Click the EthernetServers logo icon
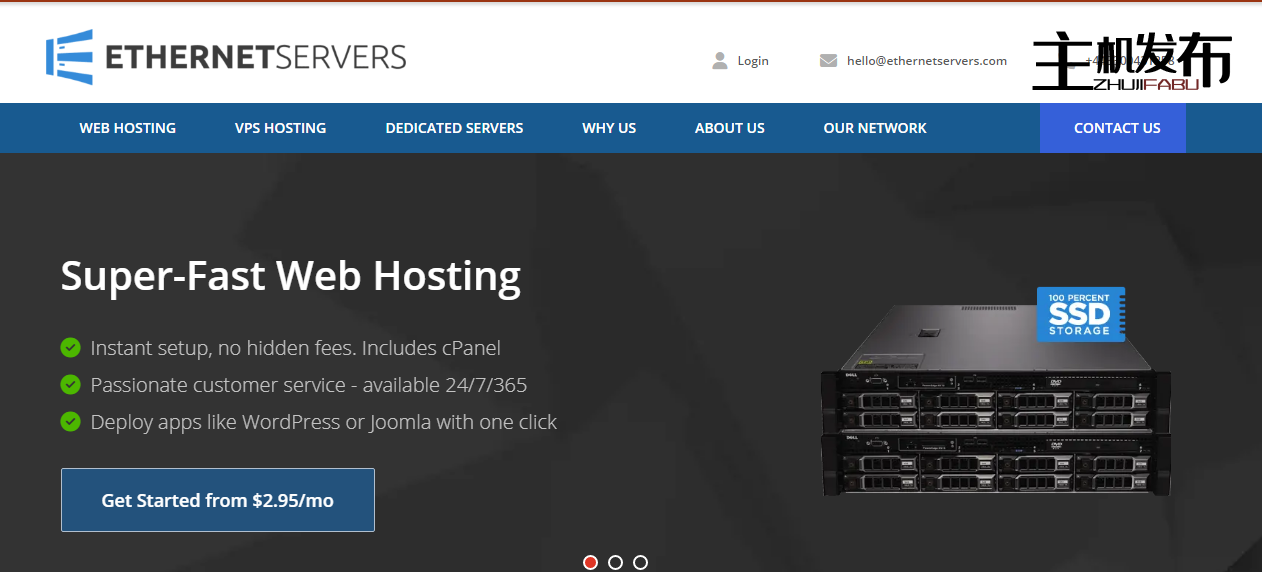The image size is (1262, 572). pos(69,57)
